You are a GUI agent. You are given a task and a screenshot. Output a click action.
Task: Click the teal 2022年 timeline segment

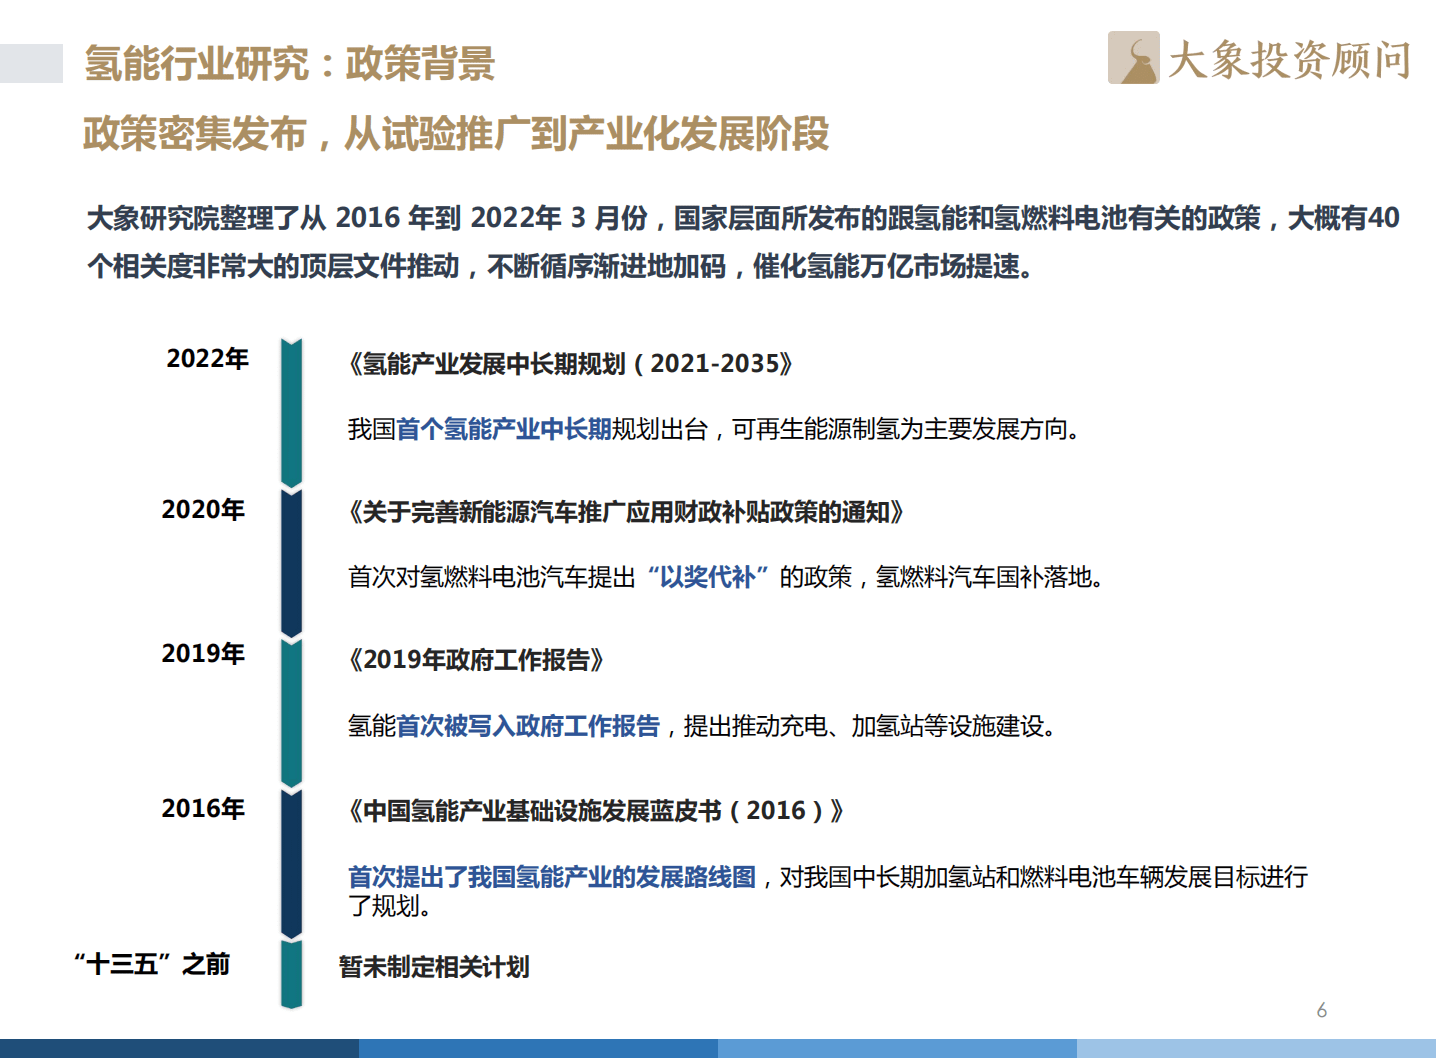[291, 410]
